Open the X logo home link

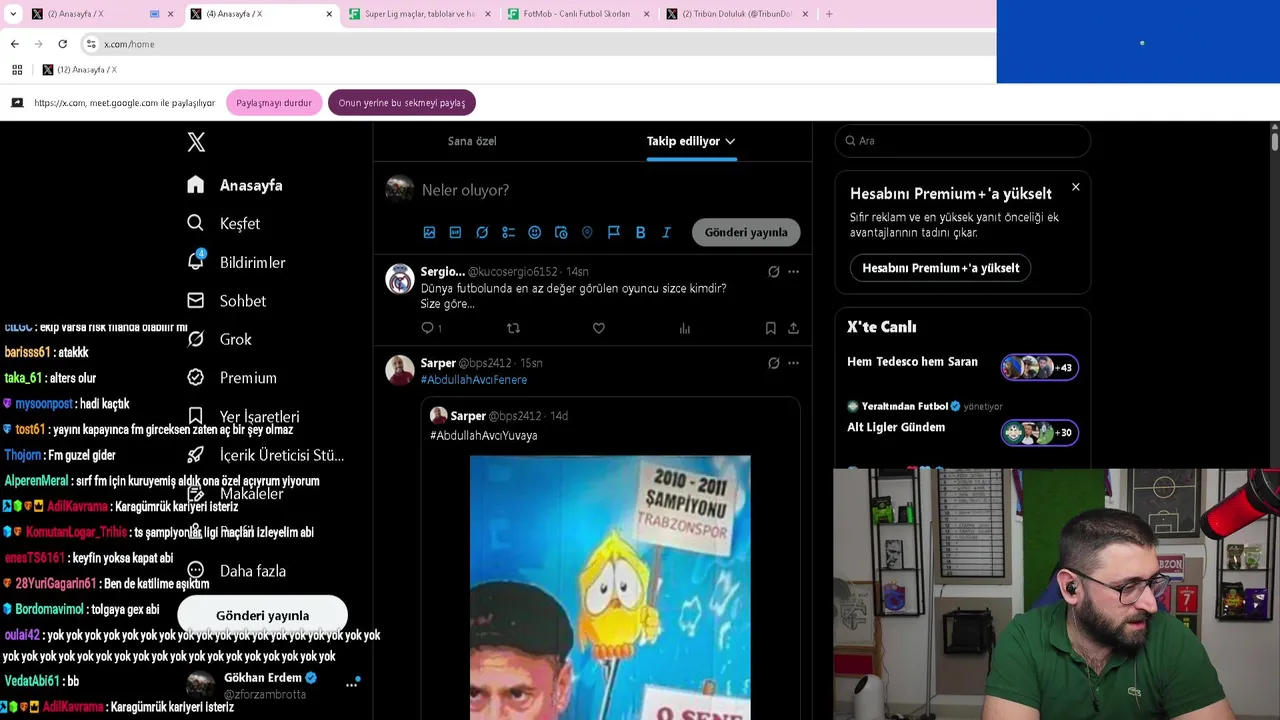tap(196, 142)
